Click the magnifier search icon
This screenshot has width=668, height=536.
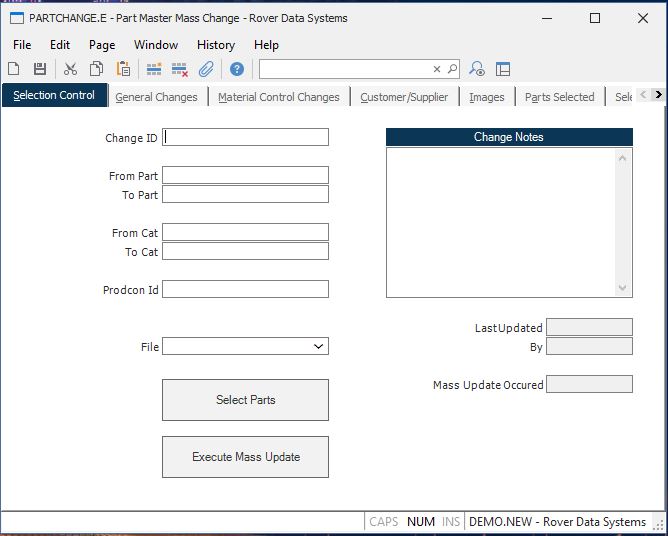click(x=452, y=69)
